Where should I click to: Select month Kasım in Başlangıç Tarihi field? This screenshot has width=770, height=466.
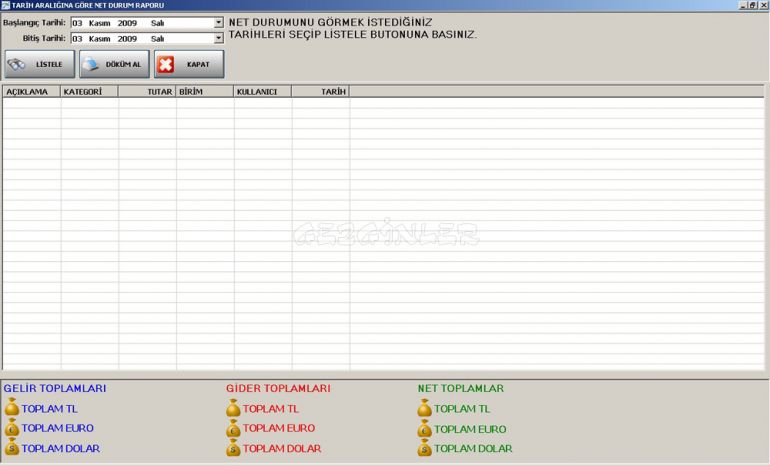point(100,22)
